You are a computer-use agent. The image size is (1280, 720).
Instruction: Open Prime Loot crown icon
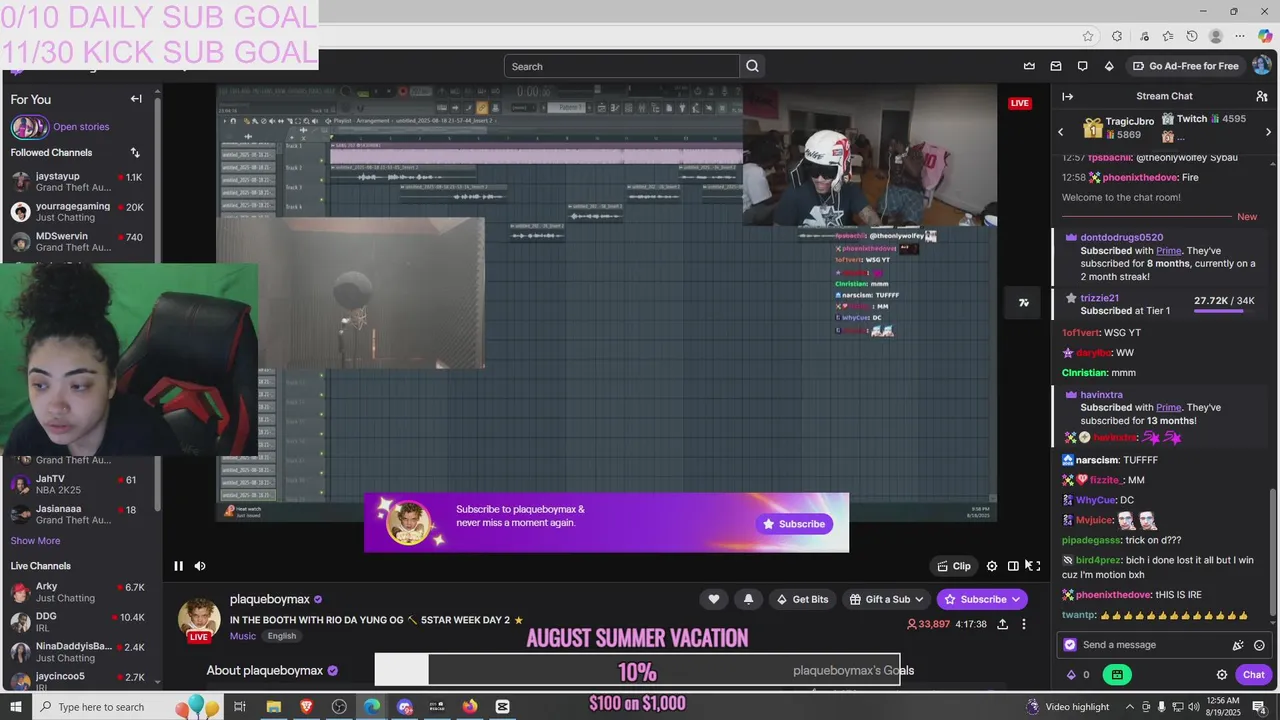tap(1029, 66)
